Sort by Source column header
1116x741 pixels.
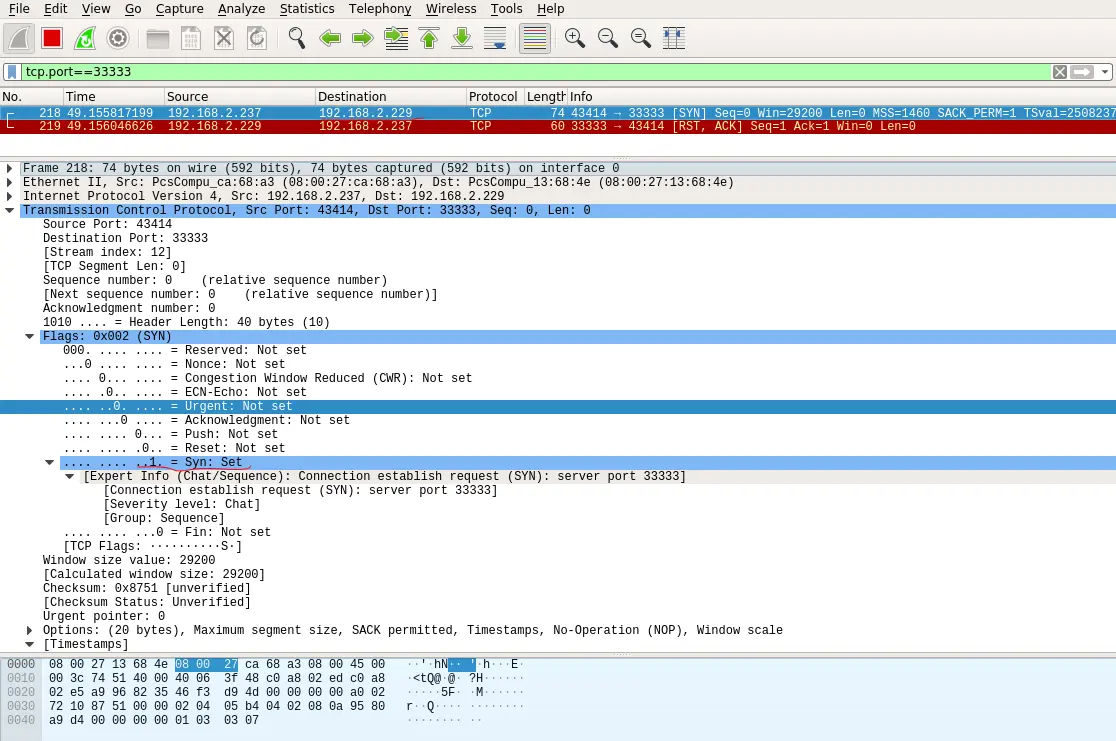coord(239,97)
